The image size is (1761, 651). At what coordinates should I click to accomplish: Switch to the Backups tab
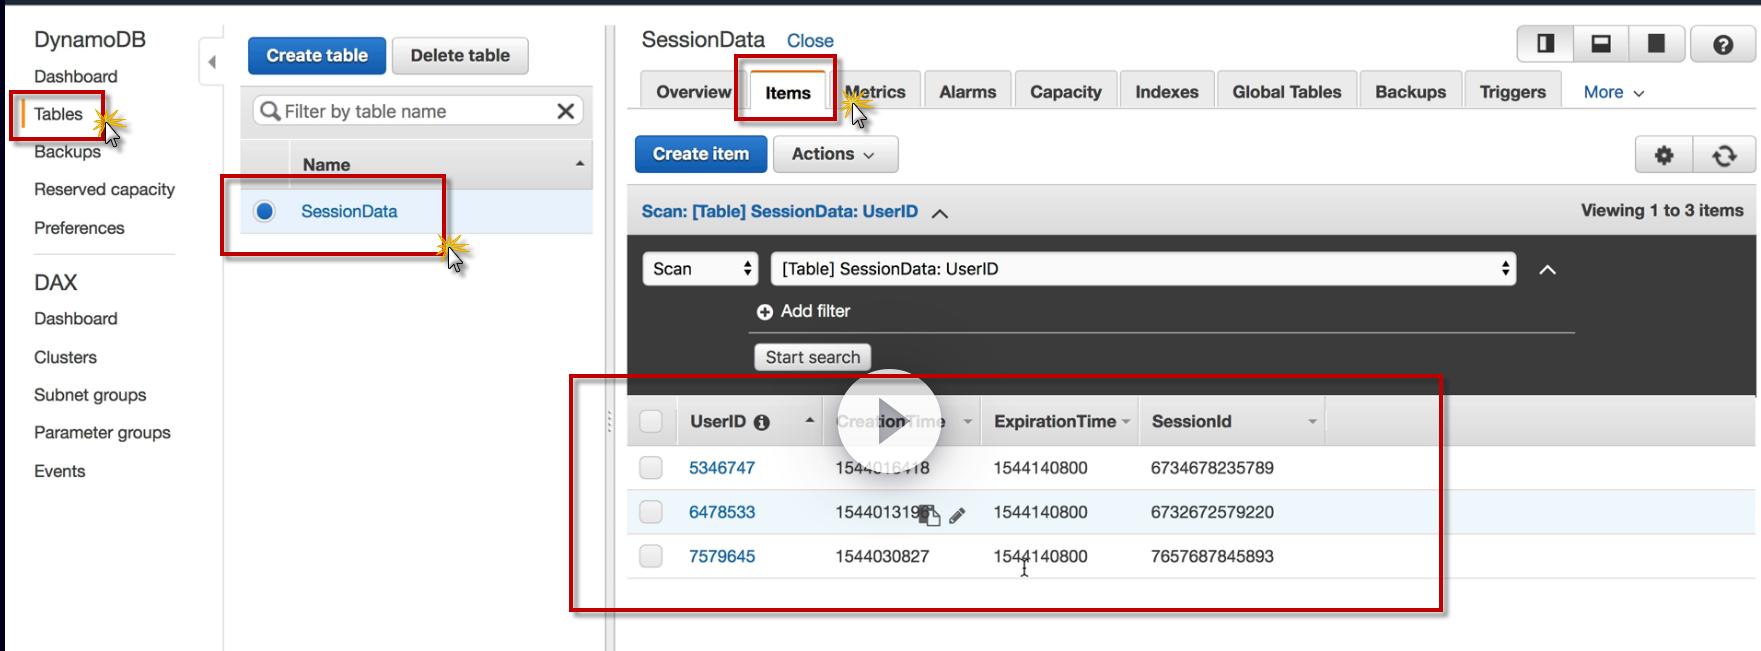[1410, 91]
